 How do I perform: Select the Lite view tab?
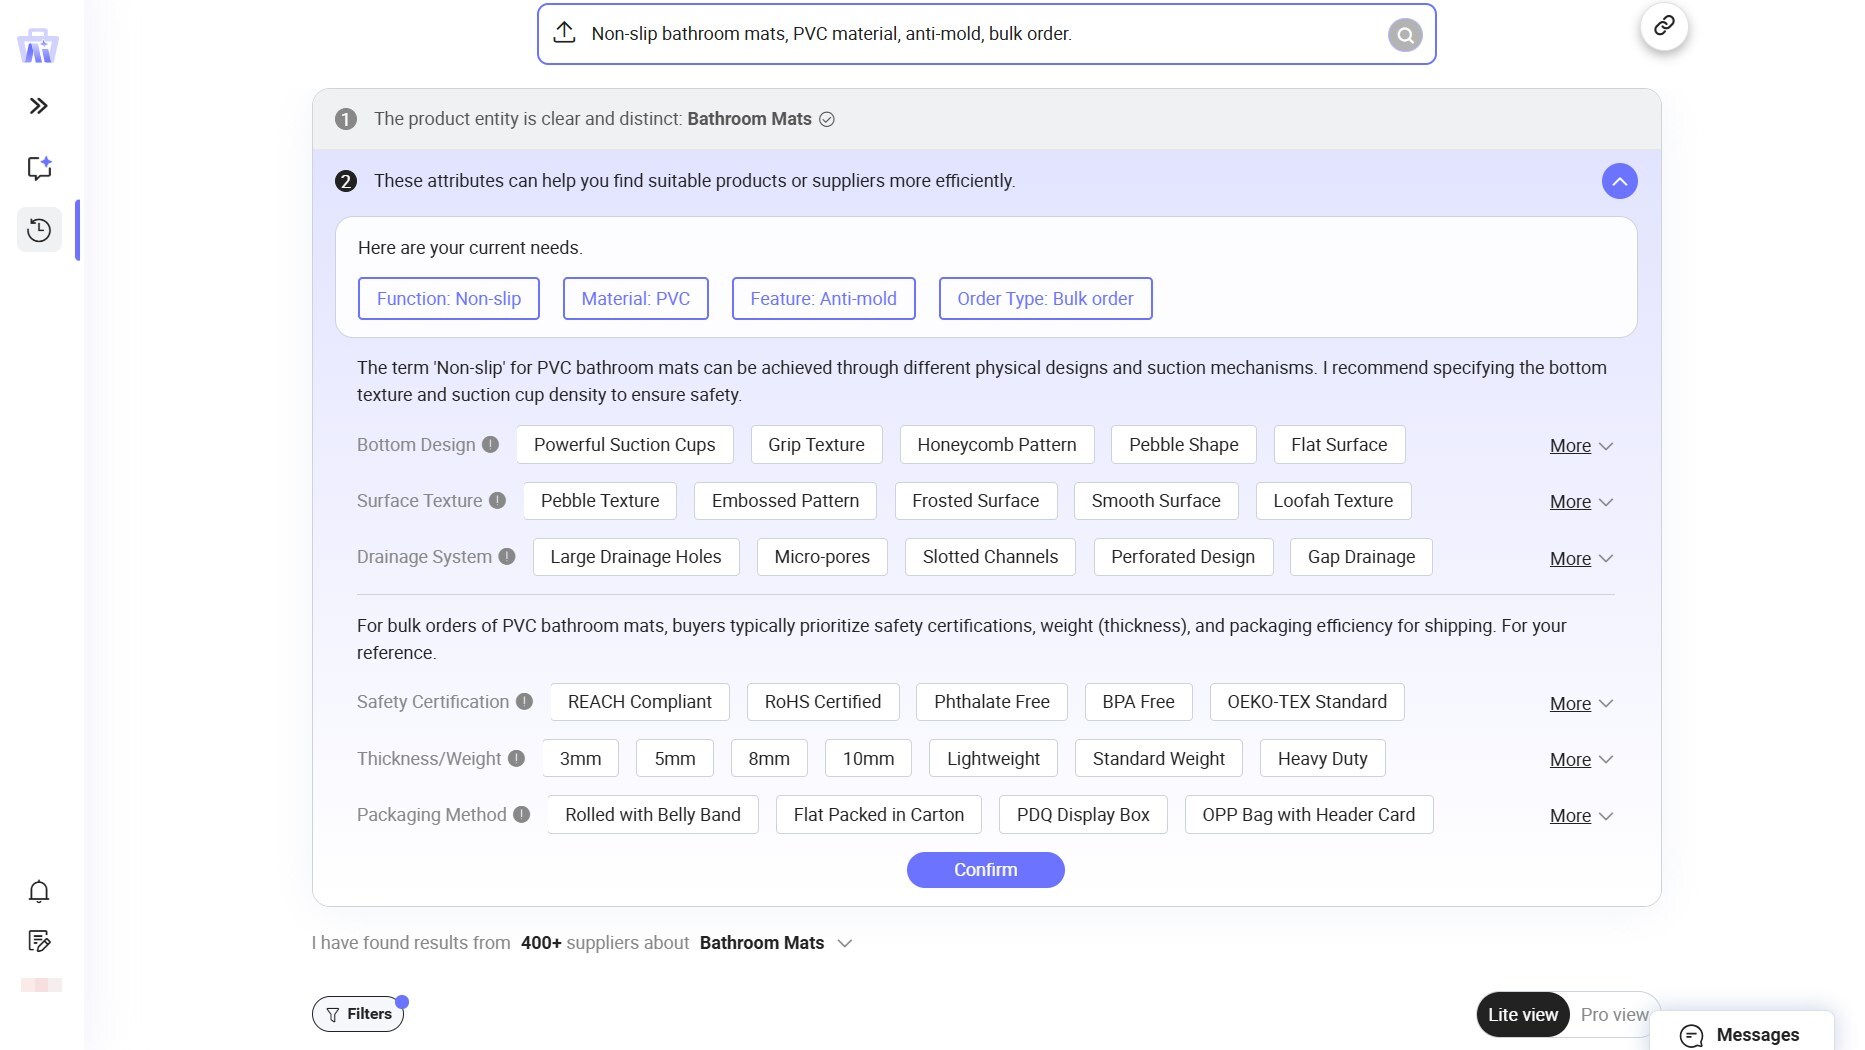pos(1522,1015)
